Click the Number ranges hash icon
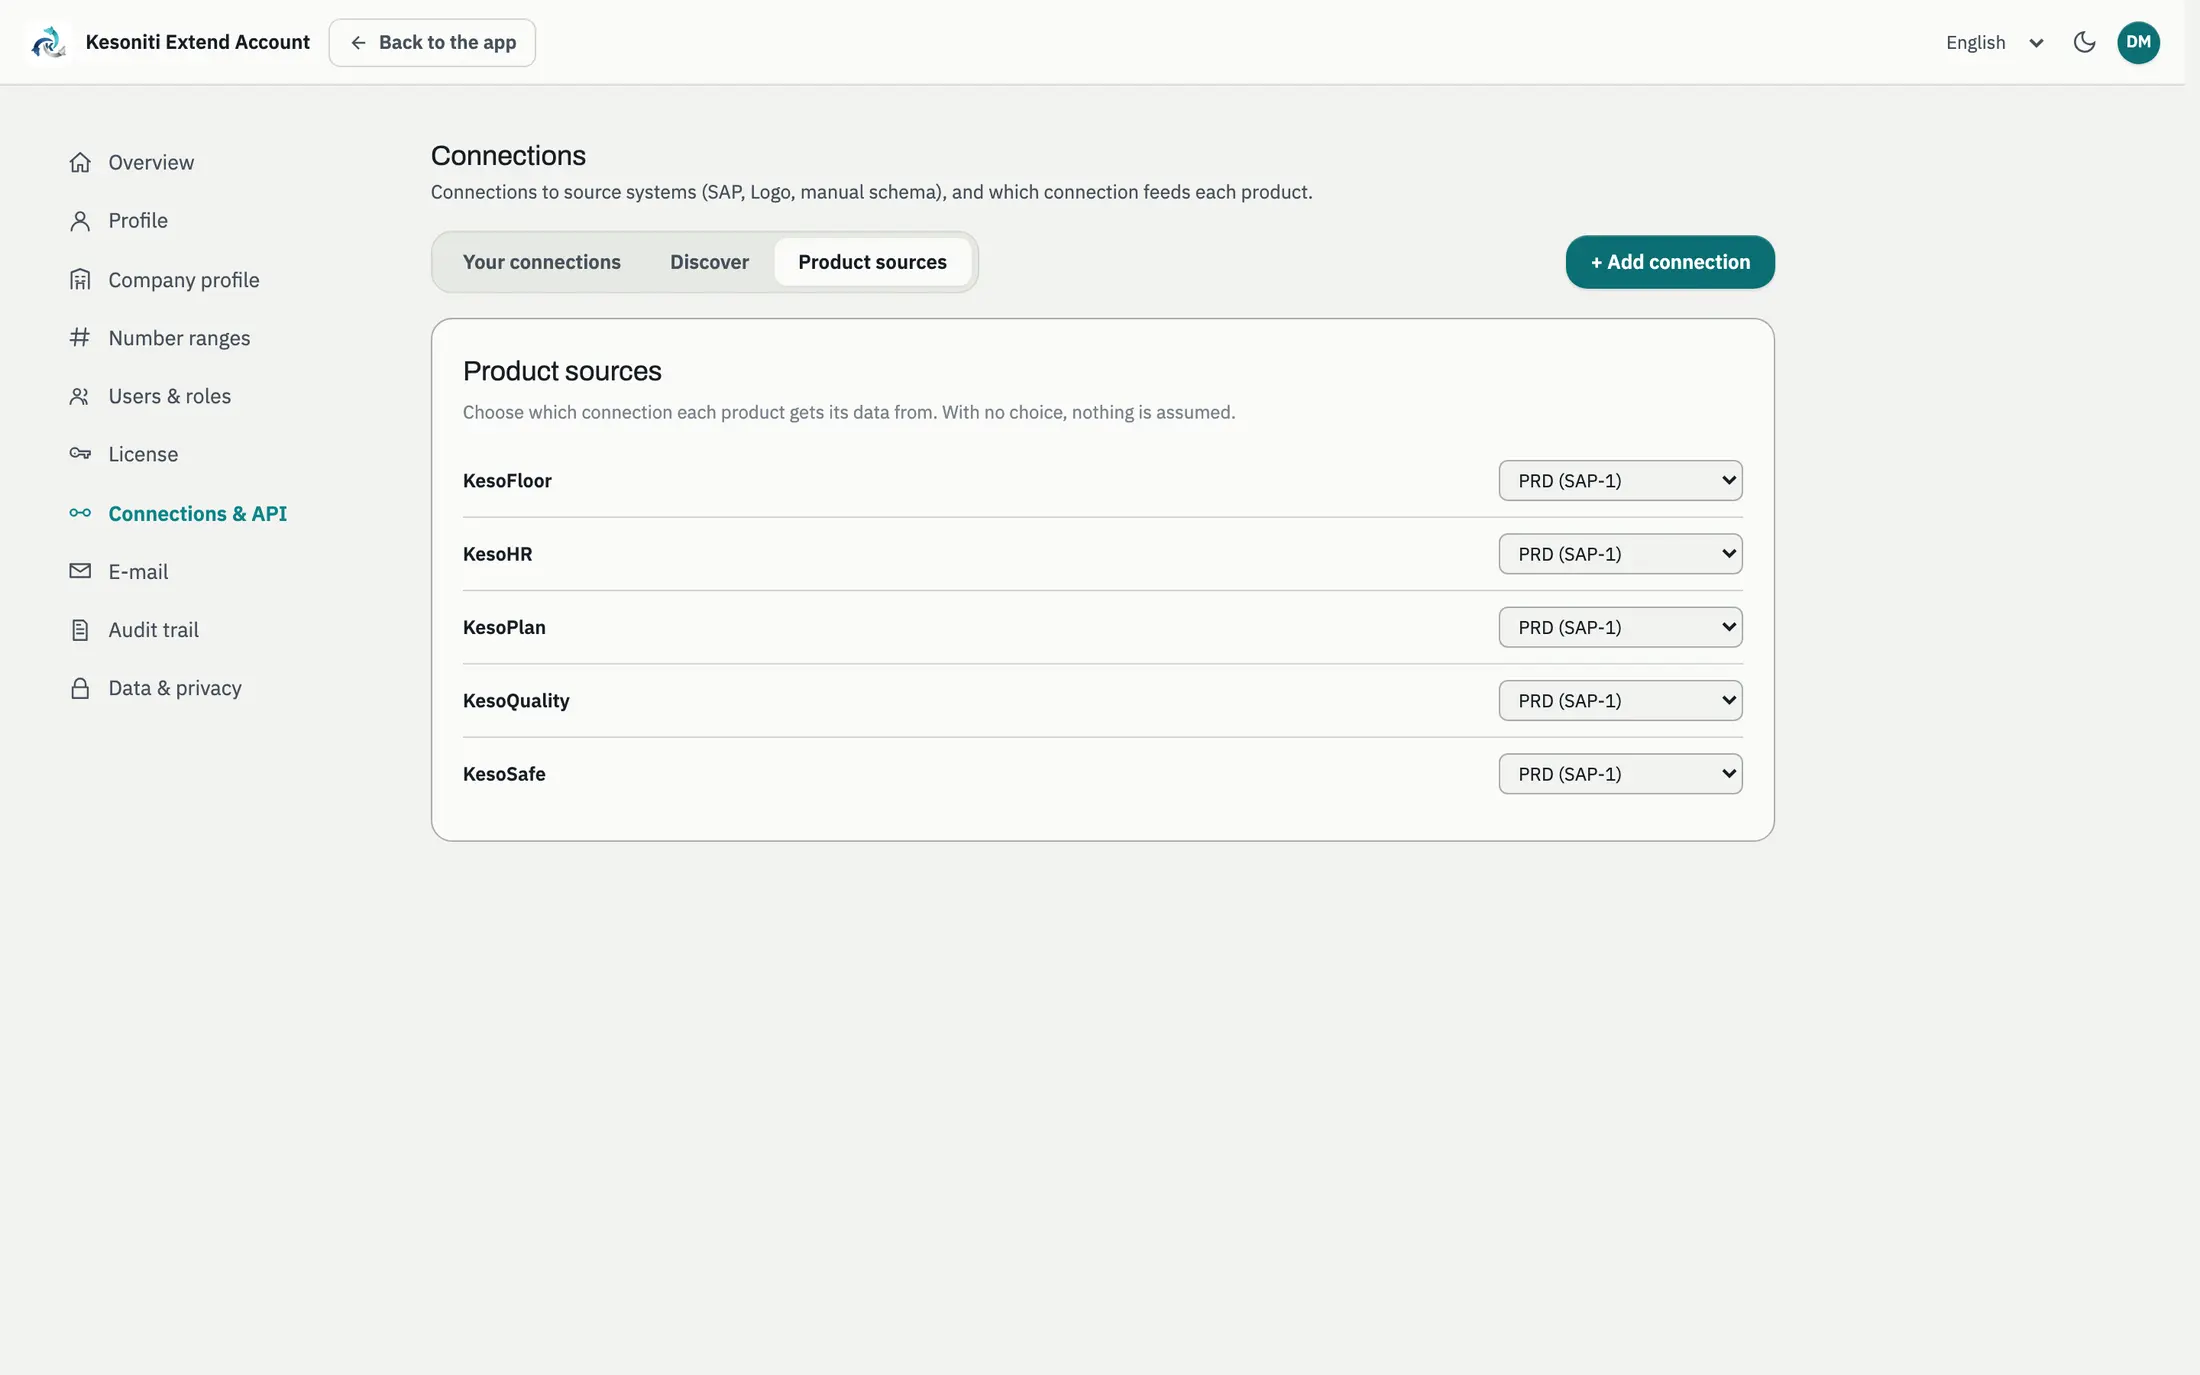 [x=80, y=338]
